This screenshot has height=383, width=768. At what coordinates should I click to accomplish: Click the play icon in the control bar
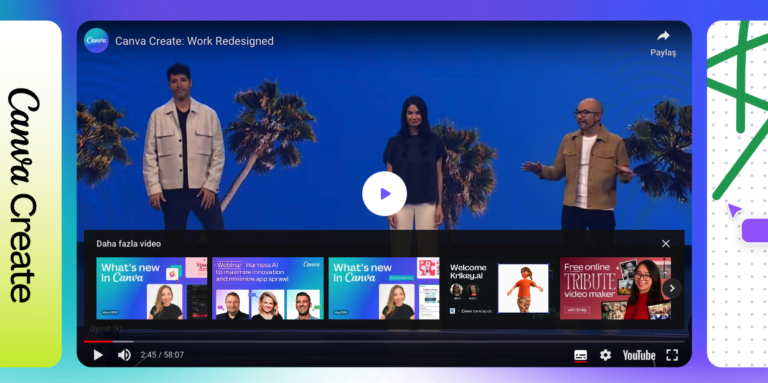[x=98, y=355]
